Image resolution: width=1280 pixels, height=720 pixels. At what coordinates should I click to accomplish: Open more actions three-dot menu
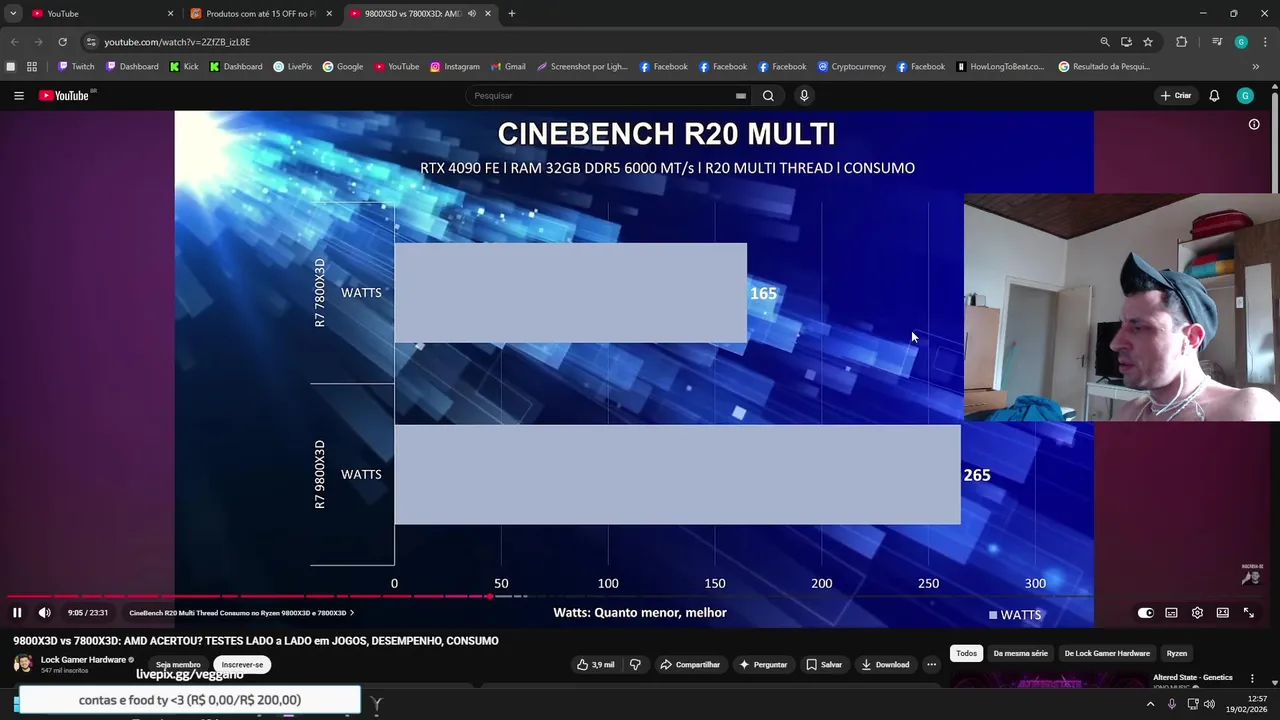(931, 665)
